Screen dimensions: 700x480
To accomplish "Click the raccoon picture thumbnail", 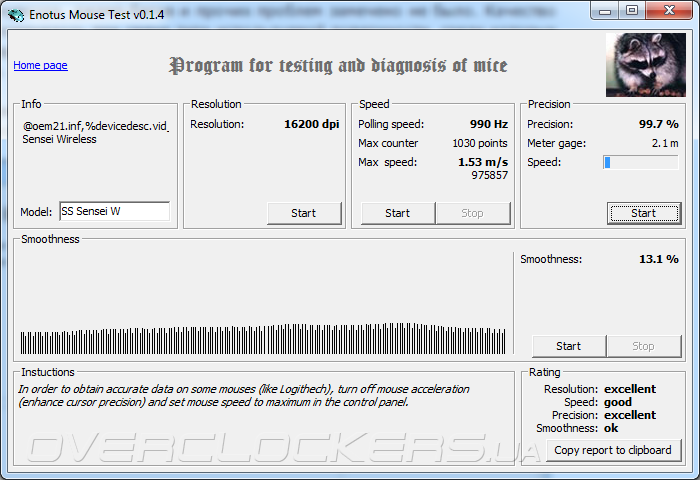I will click(x=646, y=65).
